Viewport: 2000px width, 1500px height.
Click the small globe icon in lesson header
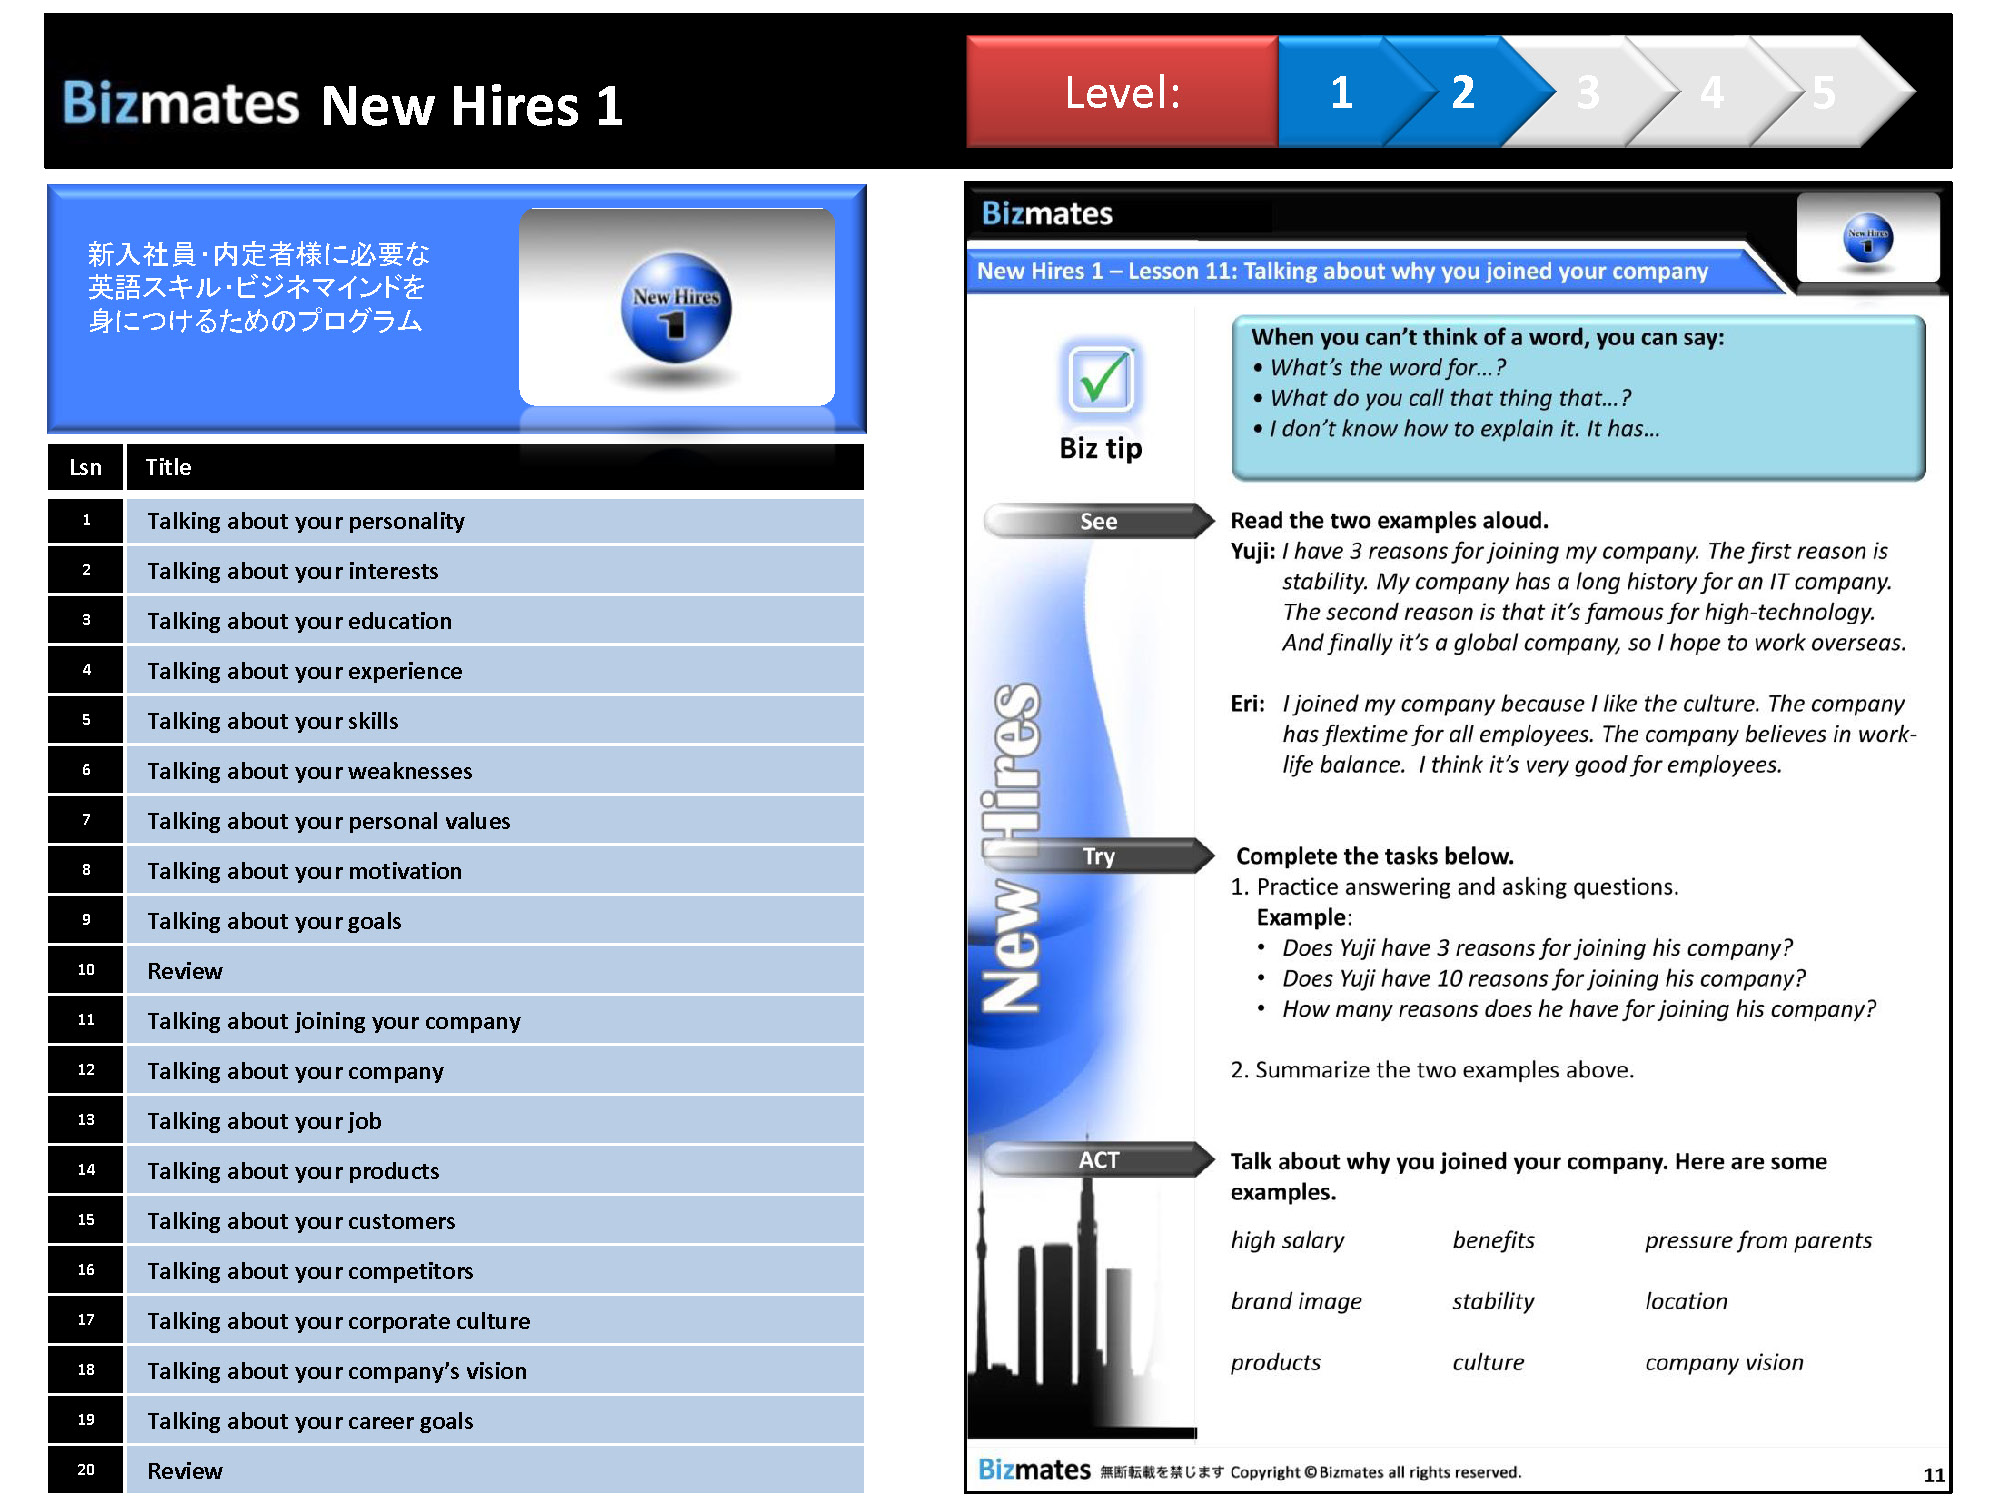click(1867, 238)
